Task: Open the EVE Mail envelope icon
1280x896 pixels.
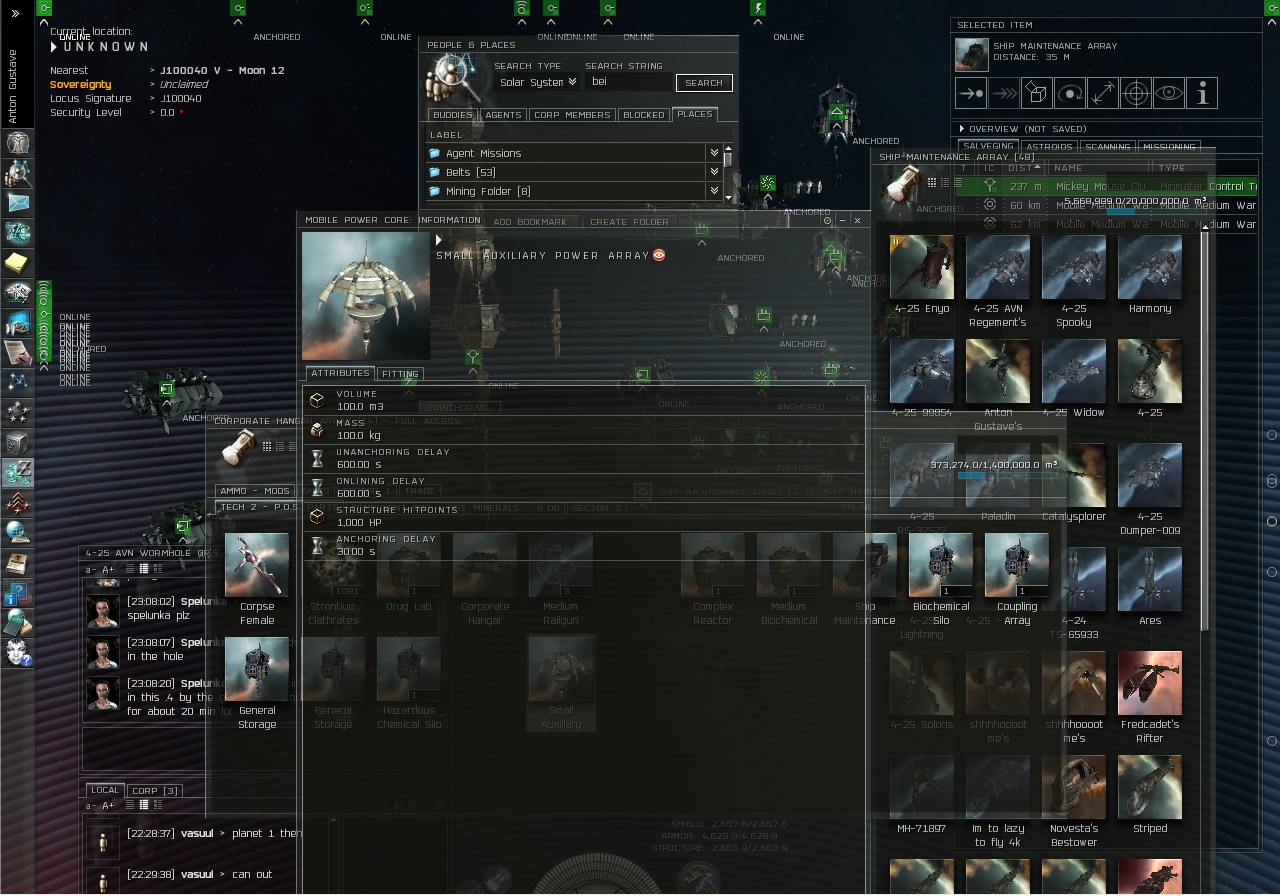Action: click(17, 203)
